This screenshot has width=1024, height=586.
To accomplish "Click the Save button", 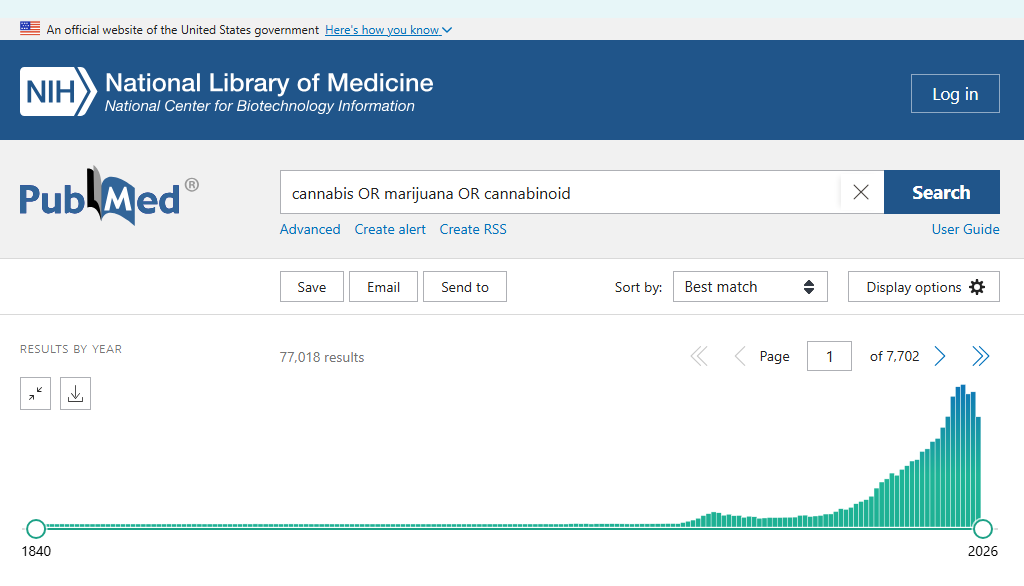I will pos(311,287).
